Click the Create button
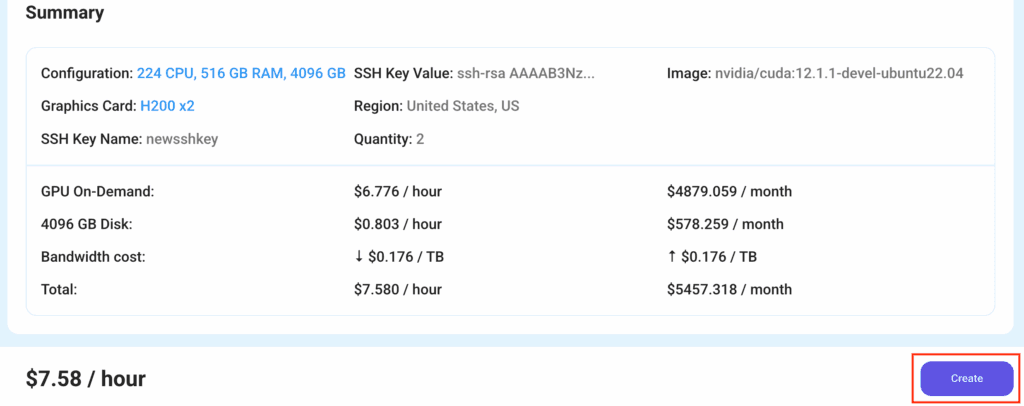Screen dimensions: 1024x406 966,378
